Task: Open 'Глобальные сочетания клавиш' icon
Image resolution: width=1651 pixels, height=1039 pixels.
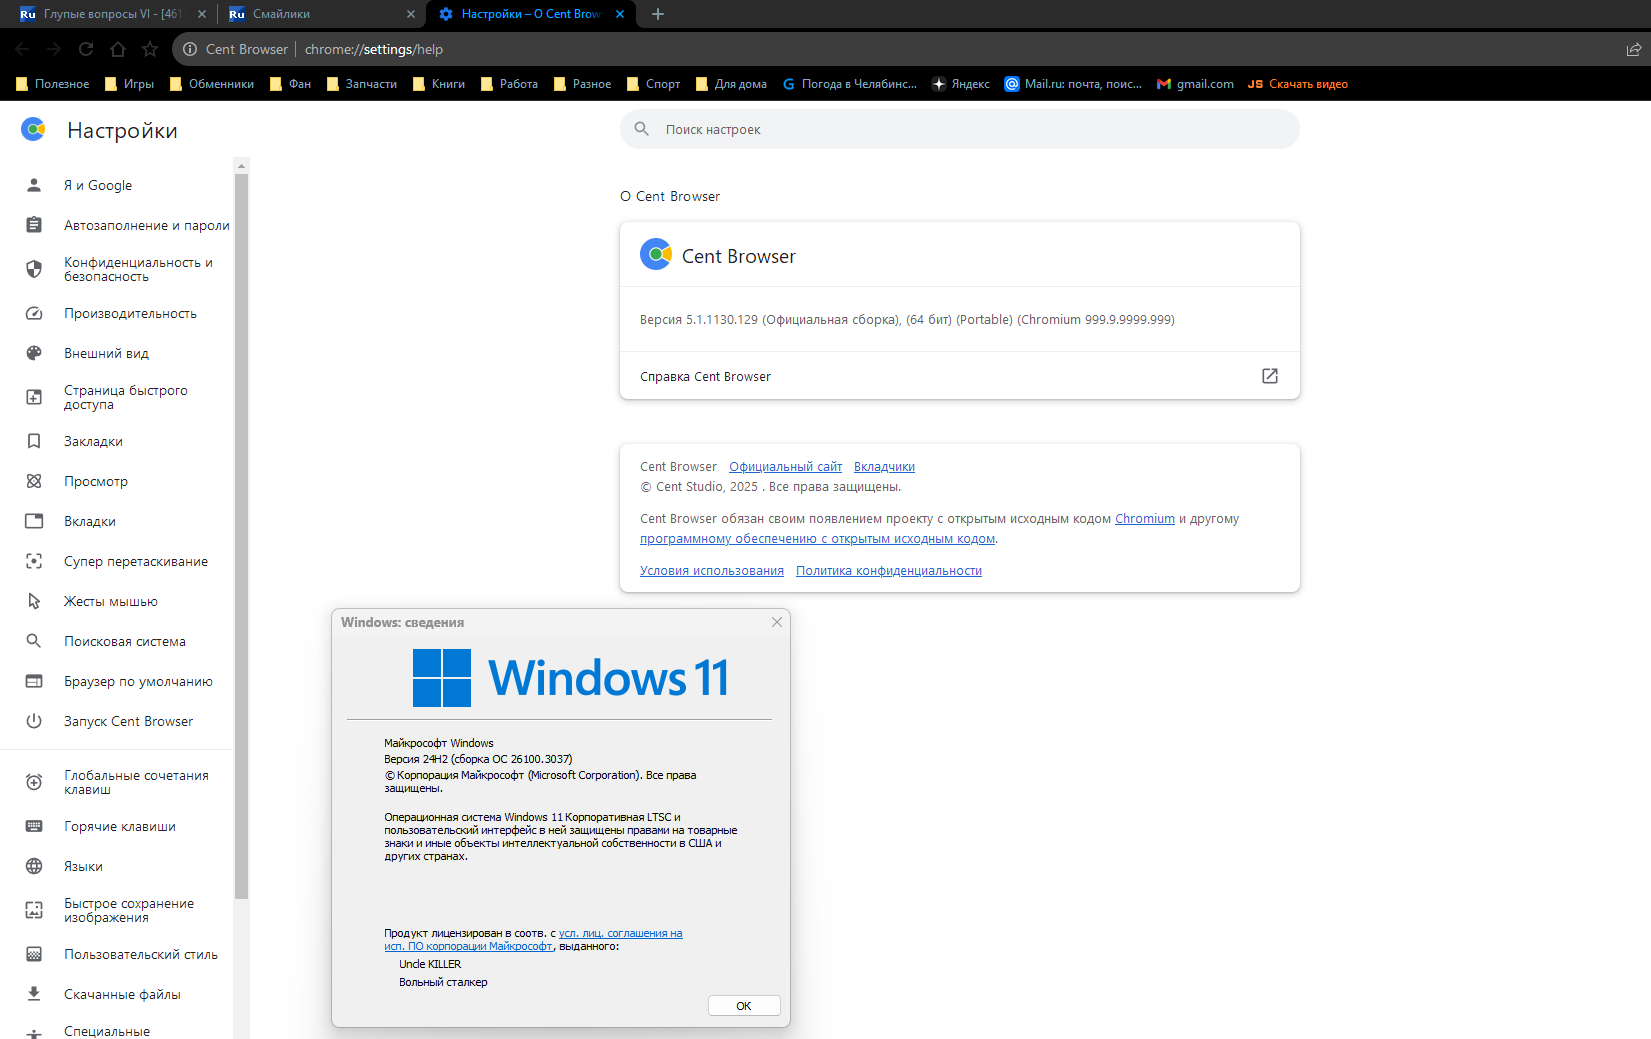Action: pos(34,782)
